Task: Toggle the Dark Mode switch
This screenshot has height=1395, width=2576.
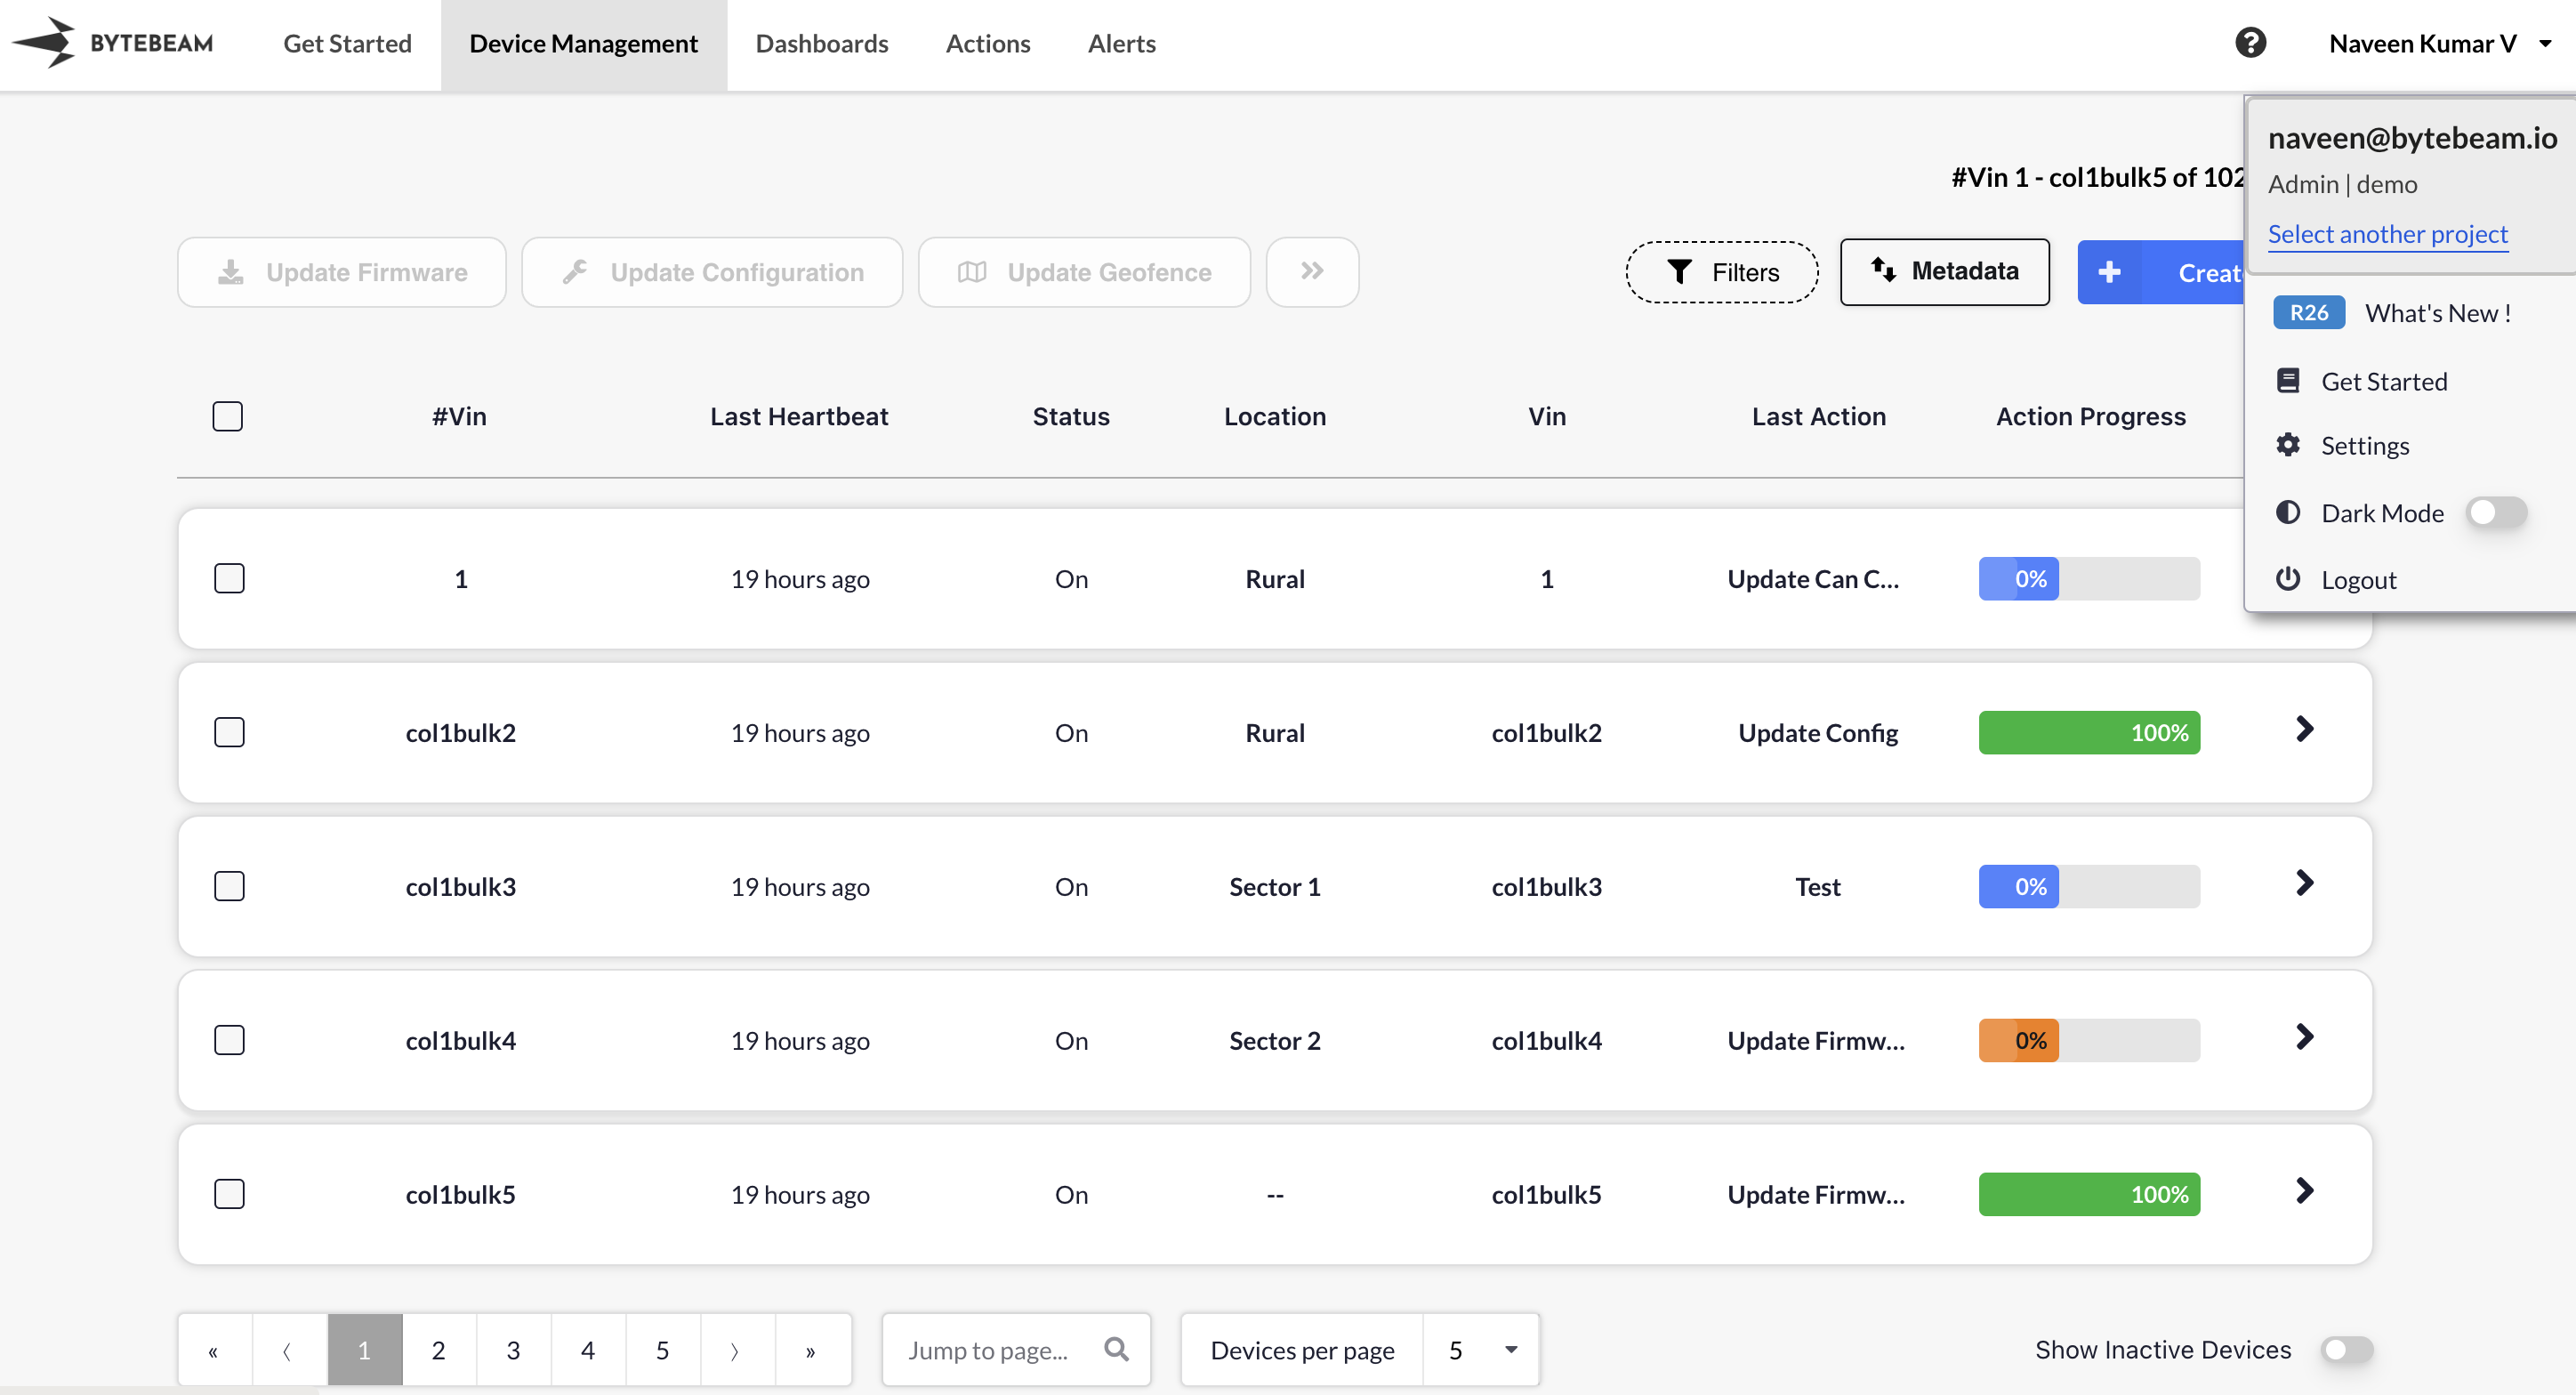Action: 2496,513
